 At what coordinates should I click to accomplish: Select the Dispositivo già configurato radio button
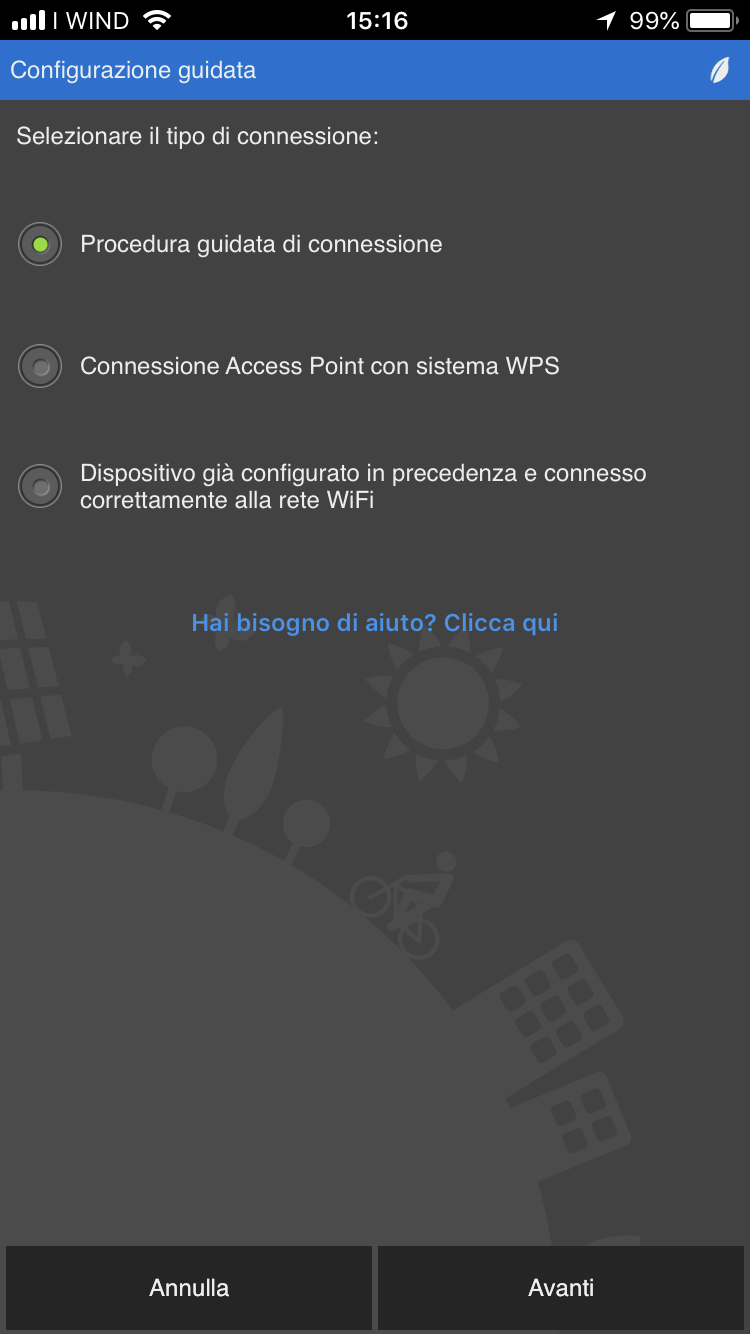pos(40,486)
